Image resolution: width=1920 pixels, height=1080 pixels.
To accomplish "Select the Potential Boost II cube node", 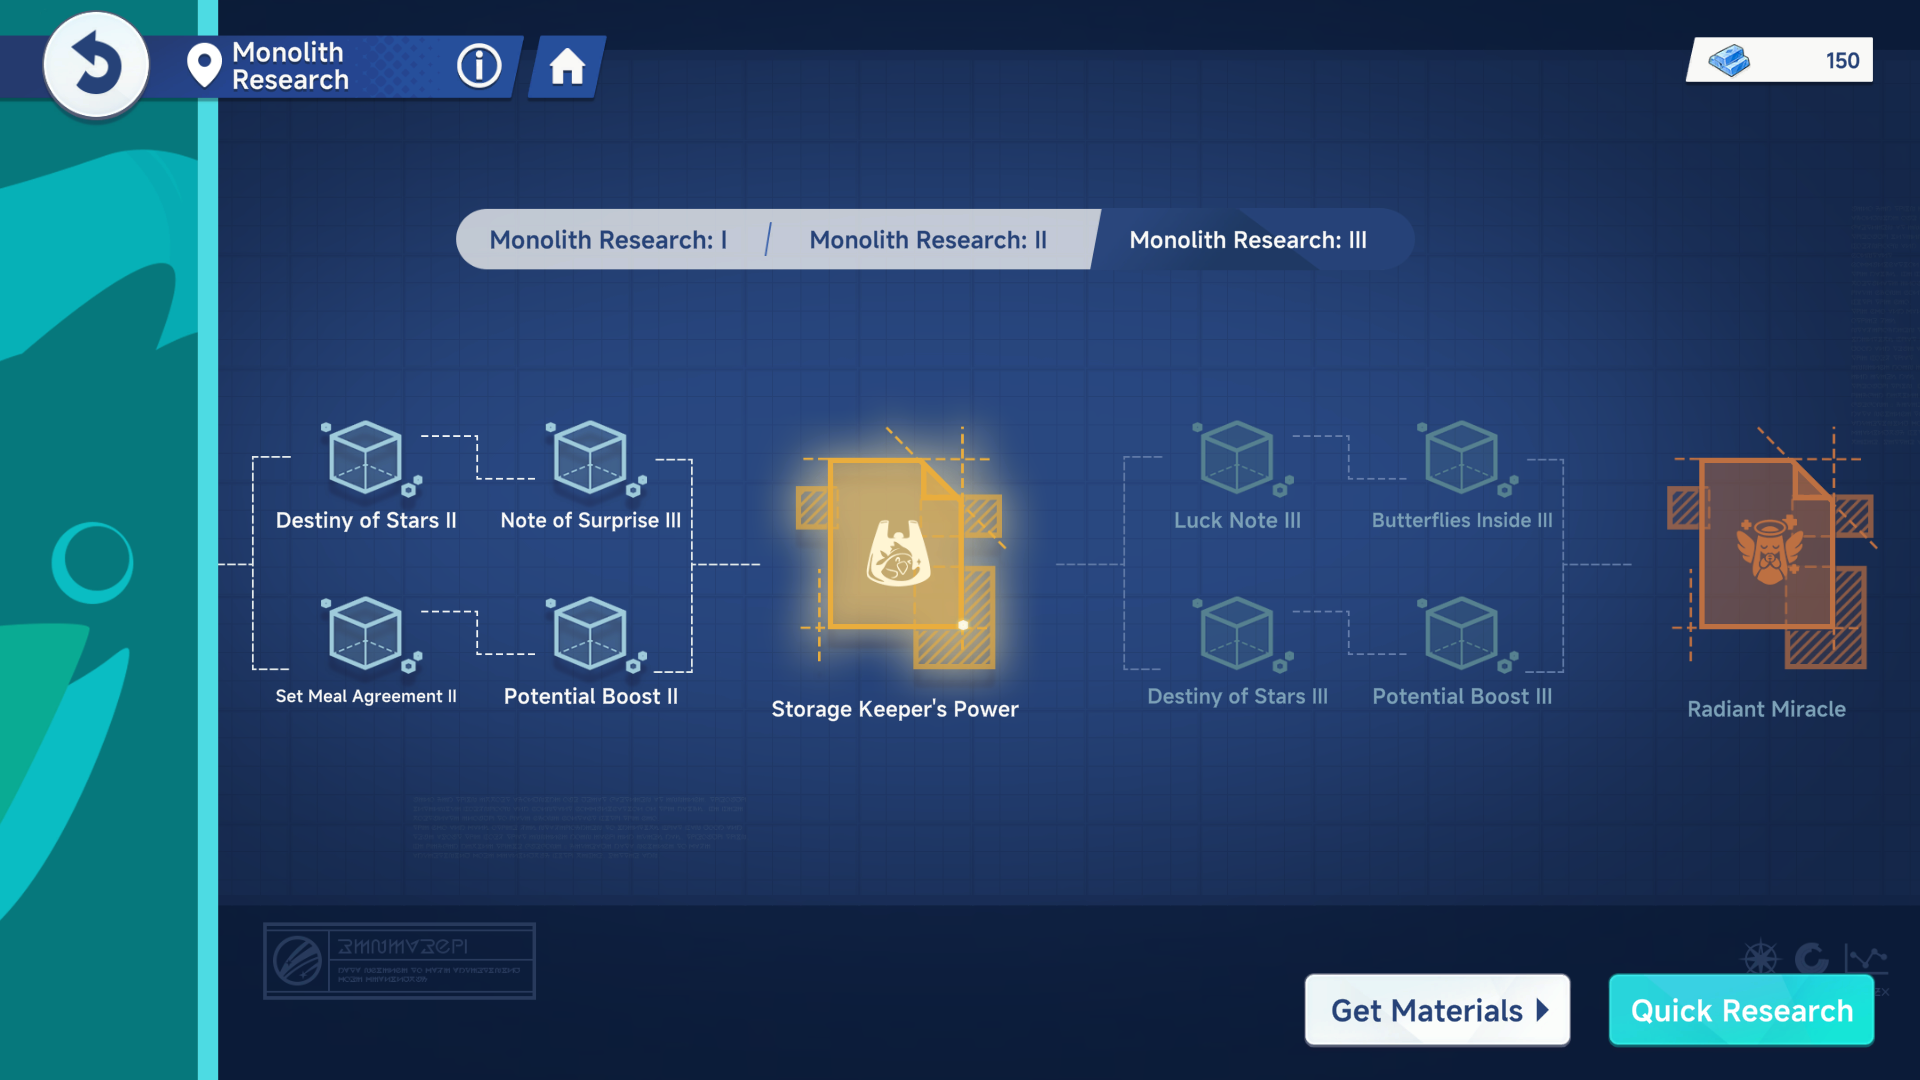I will pos(590,635).
